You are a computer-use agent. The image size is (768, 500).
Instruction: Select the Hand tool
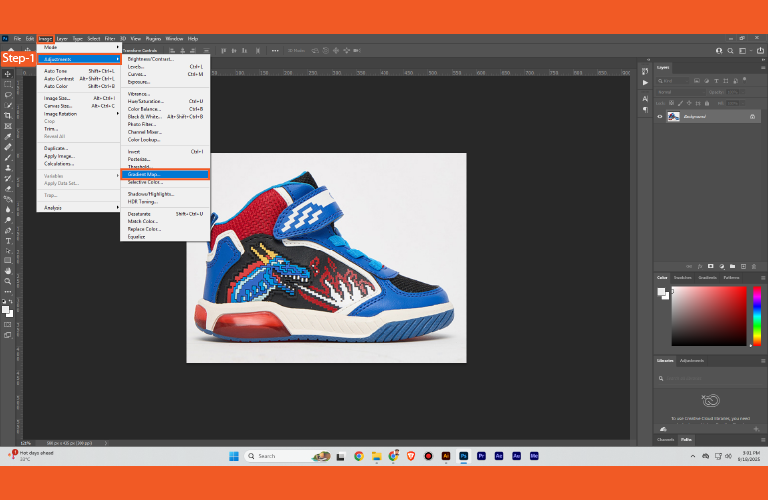[8, 271]
